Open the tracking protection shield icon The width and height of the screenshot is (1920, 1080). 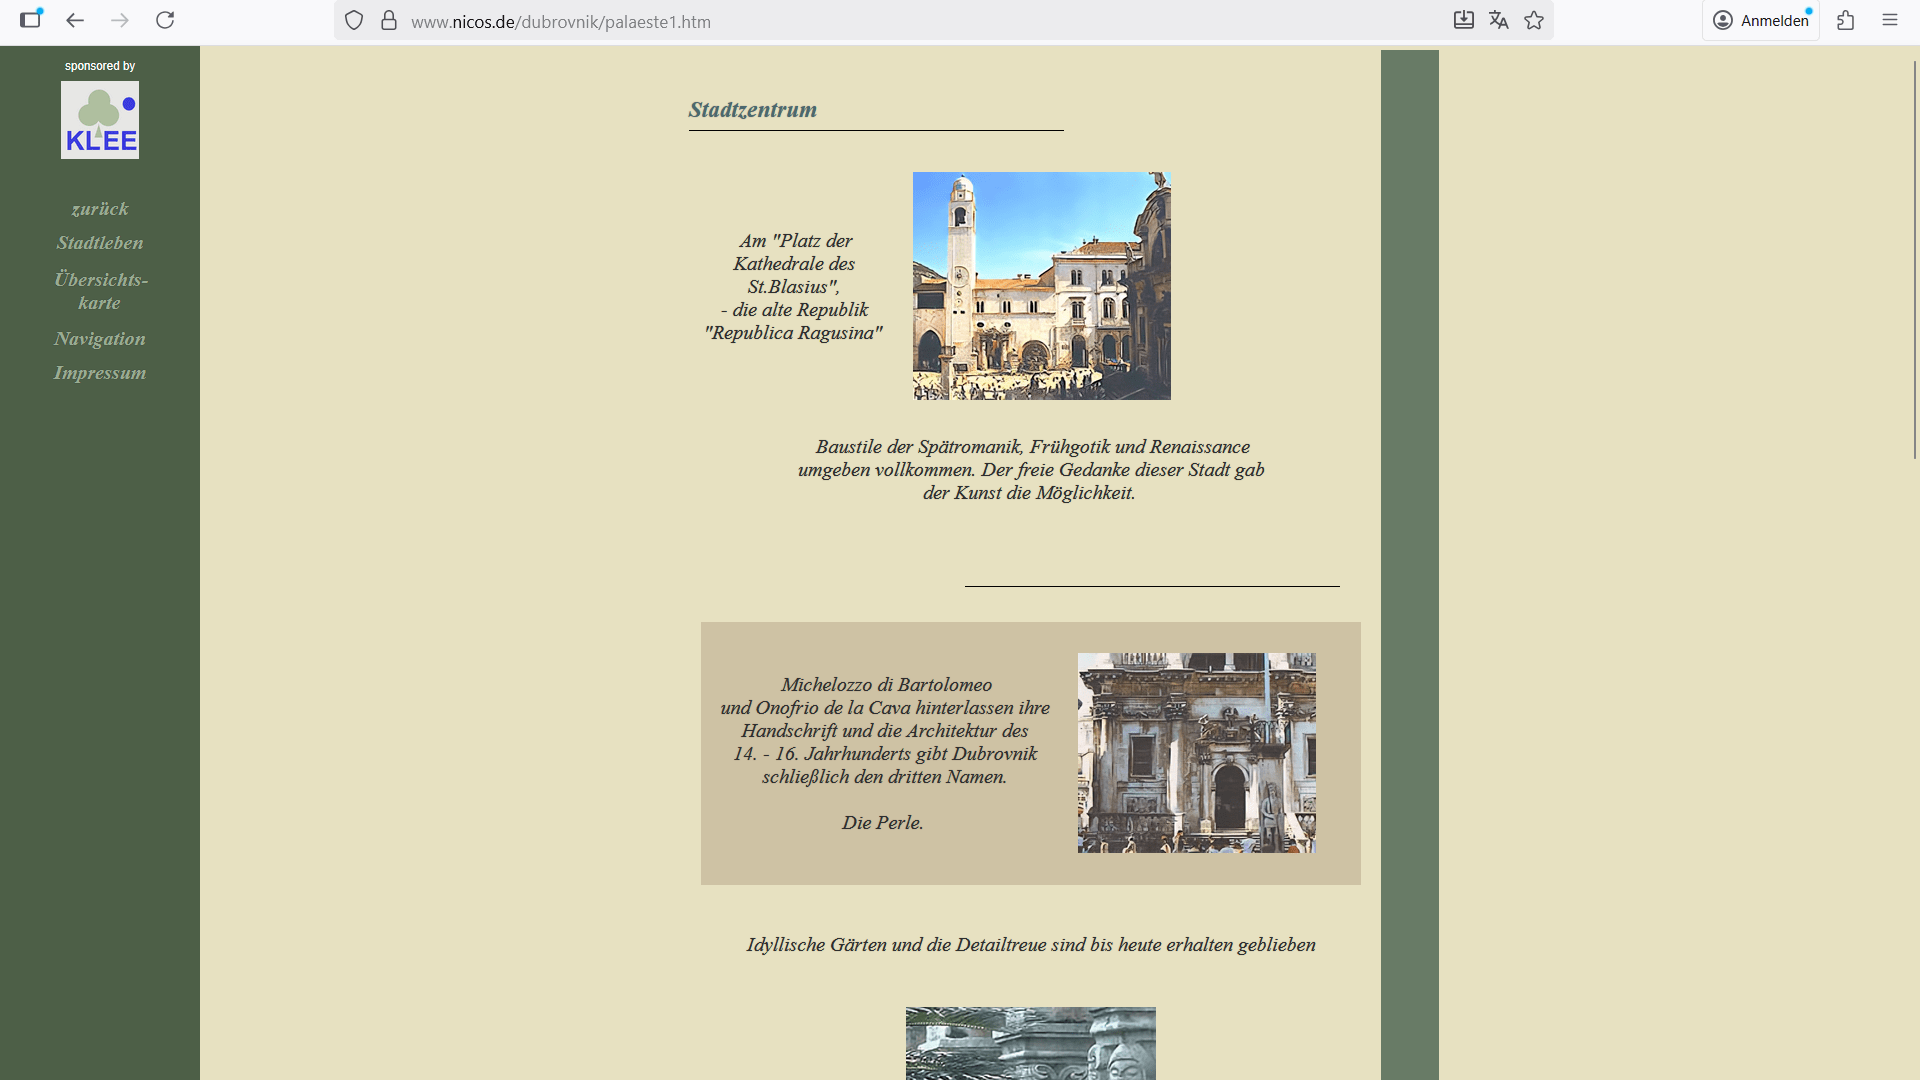(x=354, y=21)
